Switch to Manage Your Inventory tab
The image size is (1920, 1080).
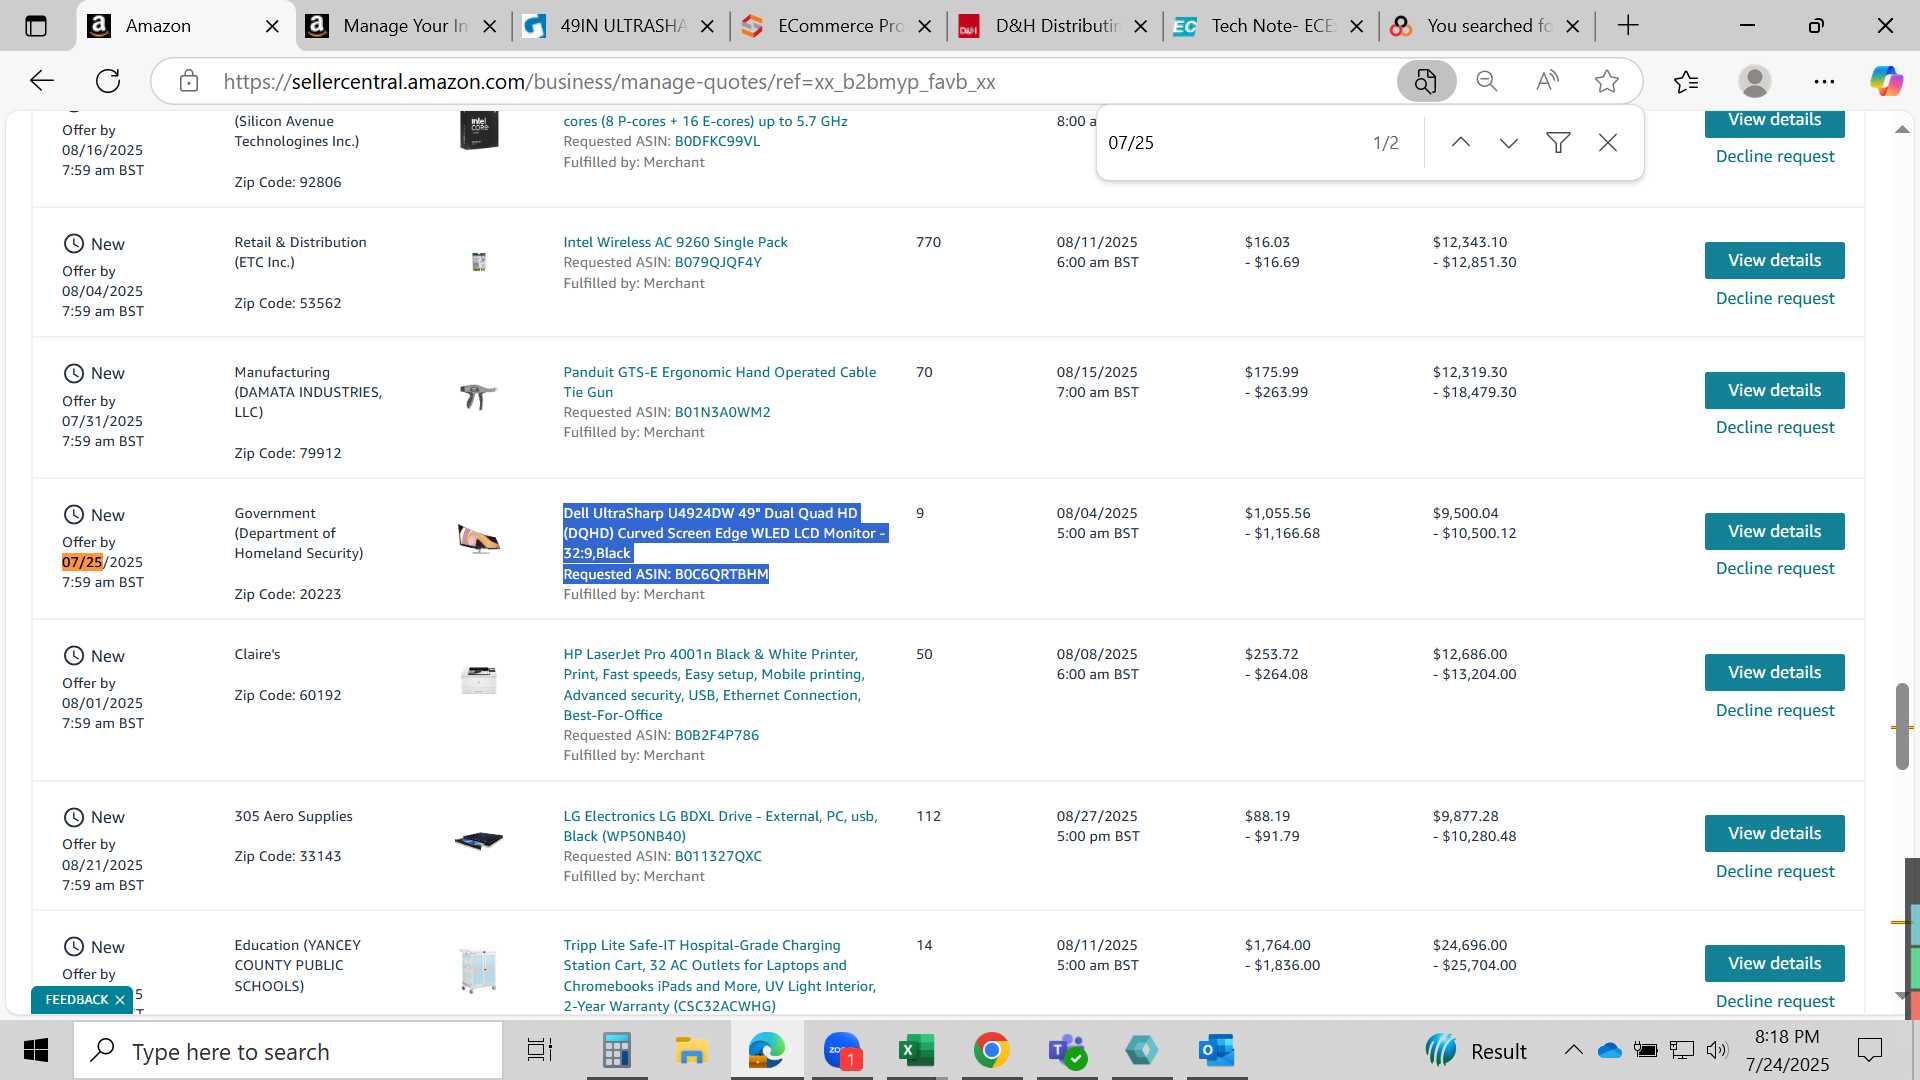point(404,26)
